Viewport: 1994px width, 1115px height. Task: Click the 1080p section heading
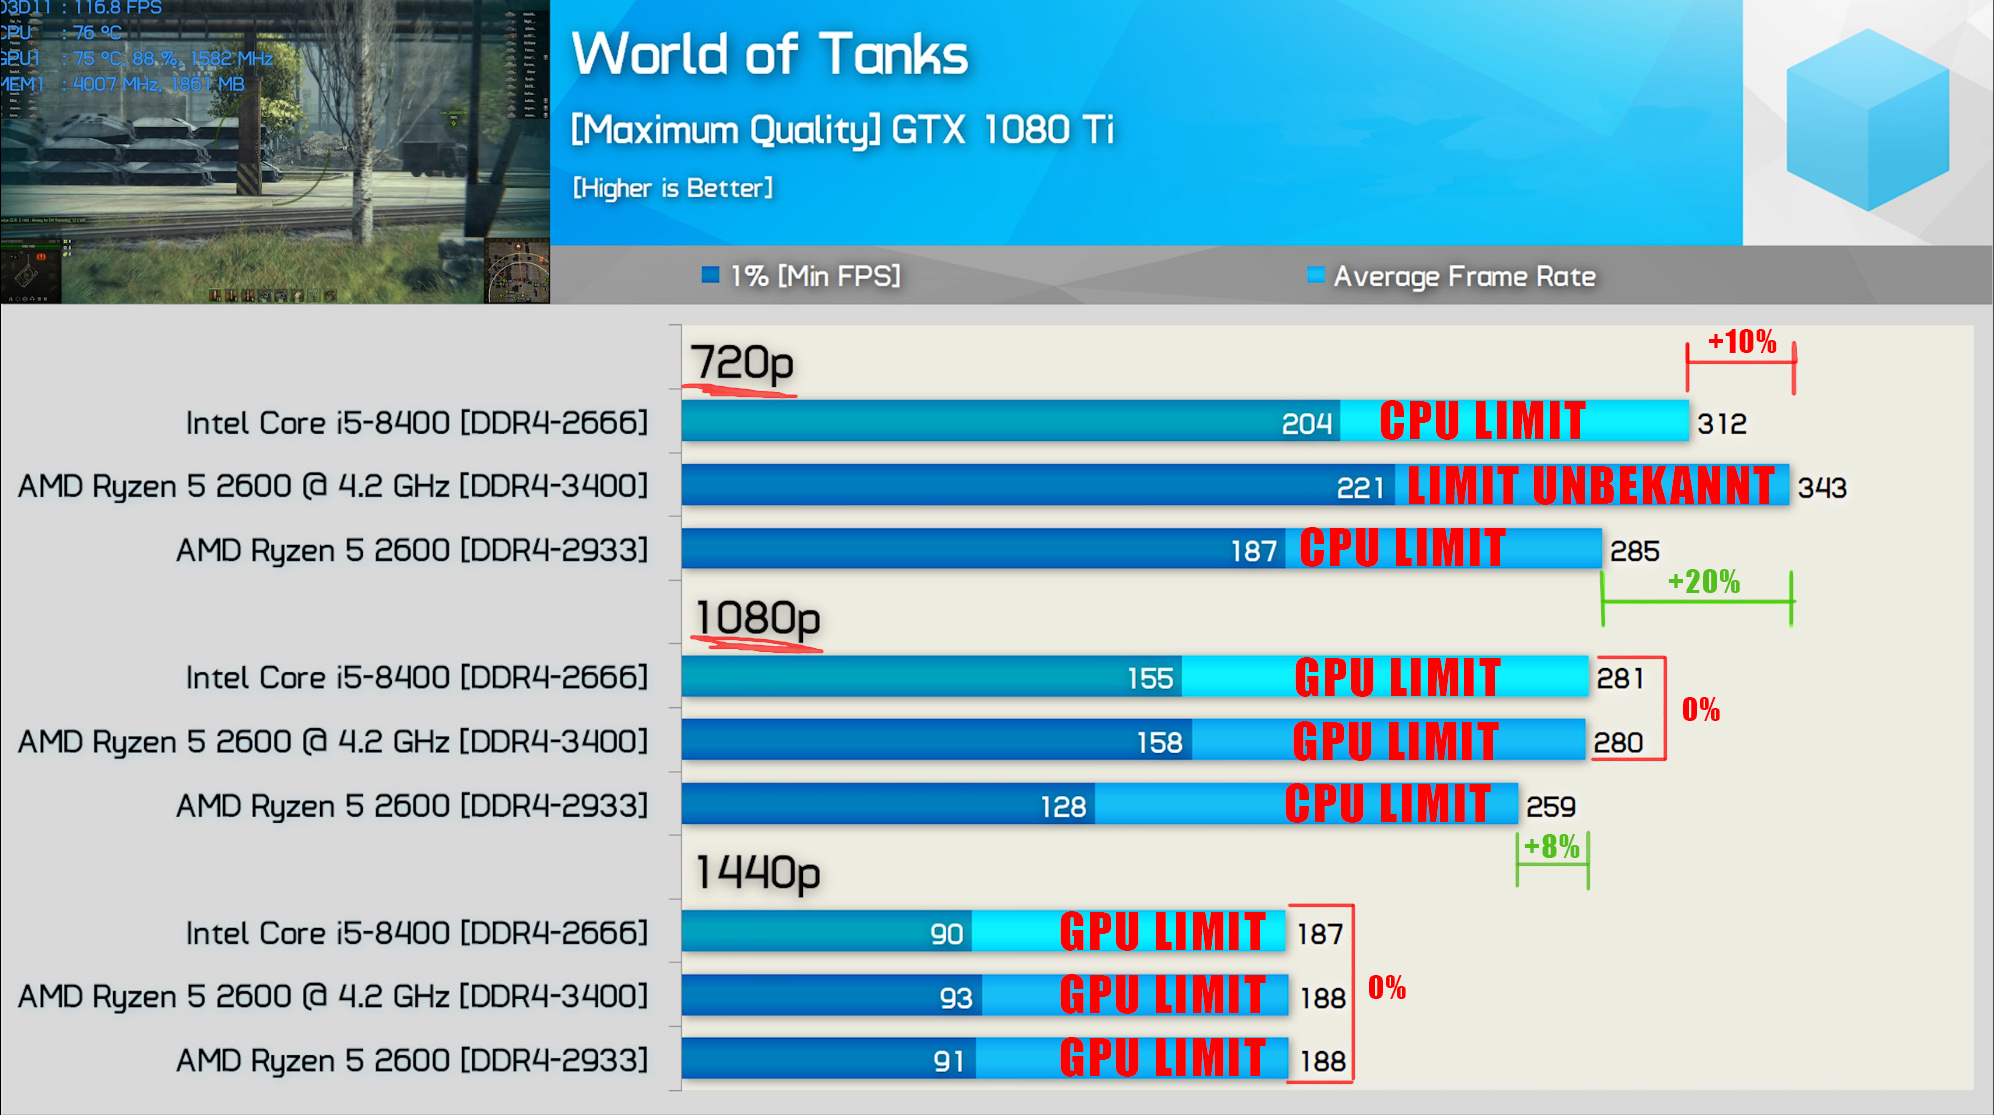pos(757,617)
